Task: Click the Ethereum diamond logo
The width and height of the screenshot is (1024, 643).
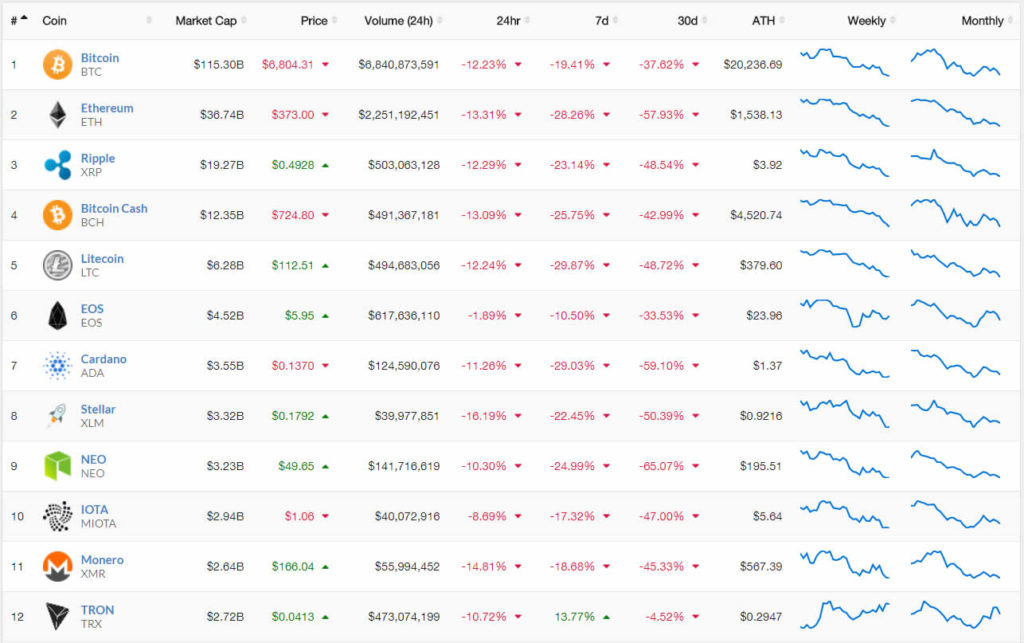Action: (x=57, y=115)
